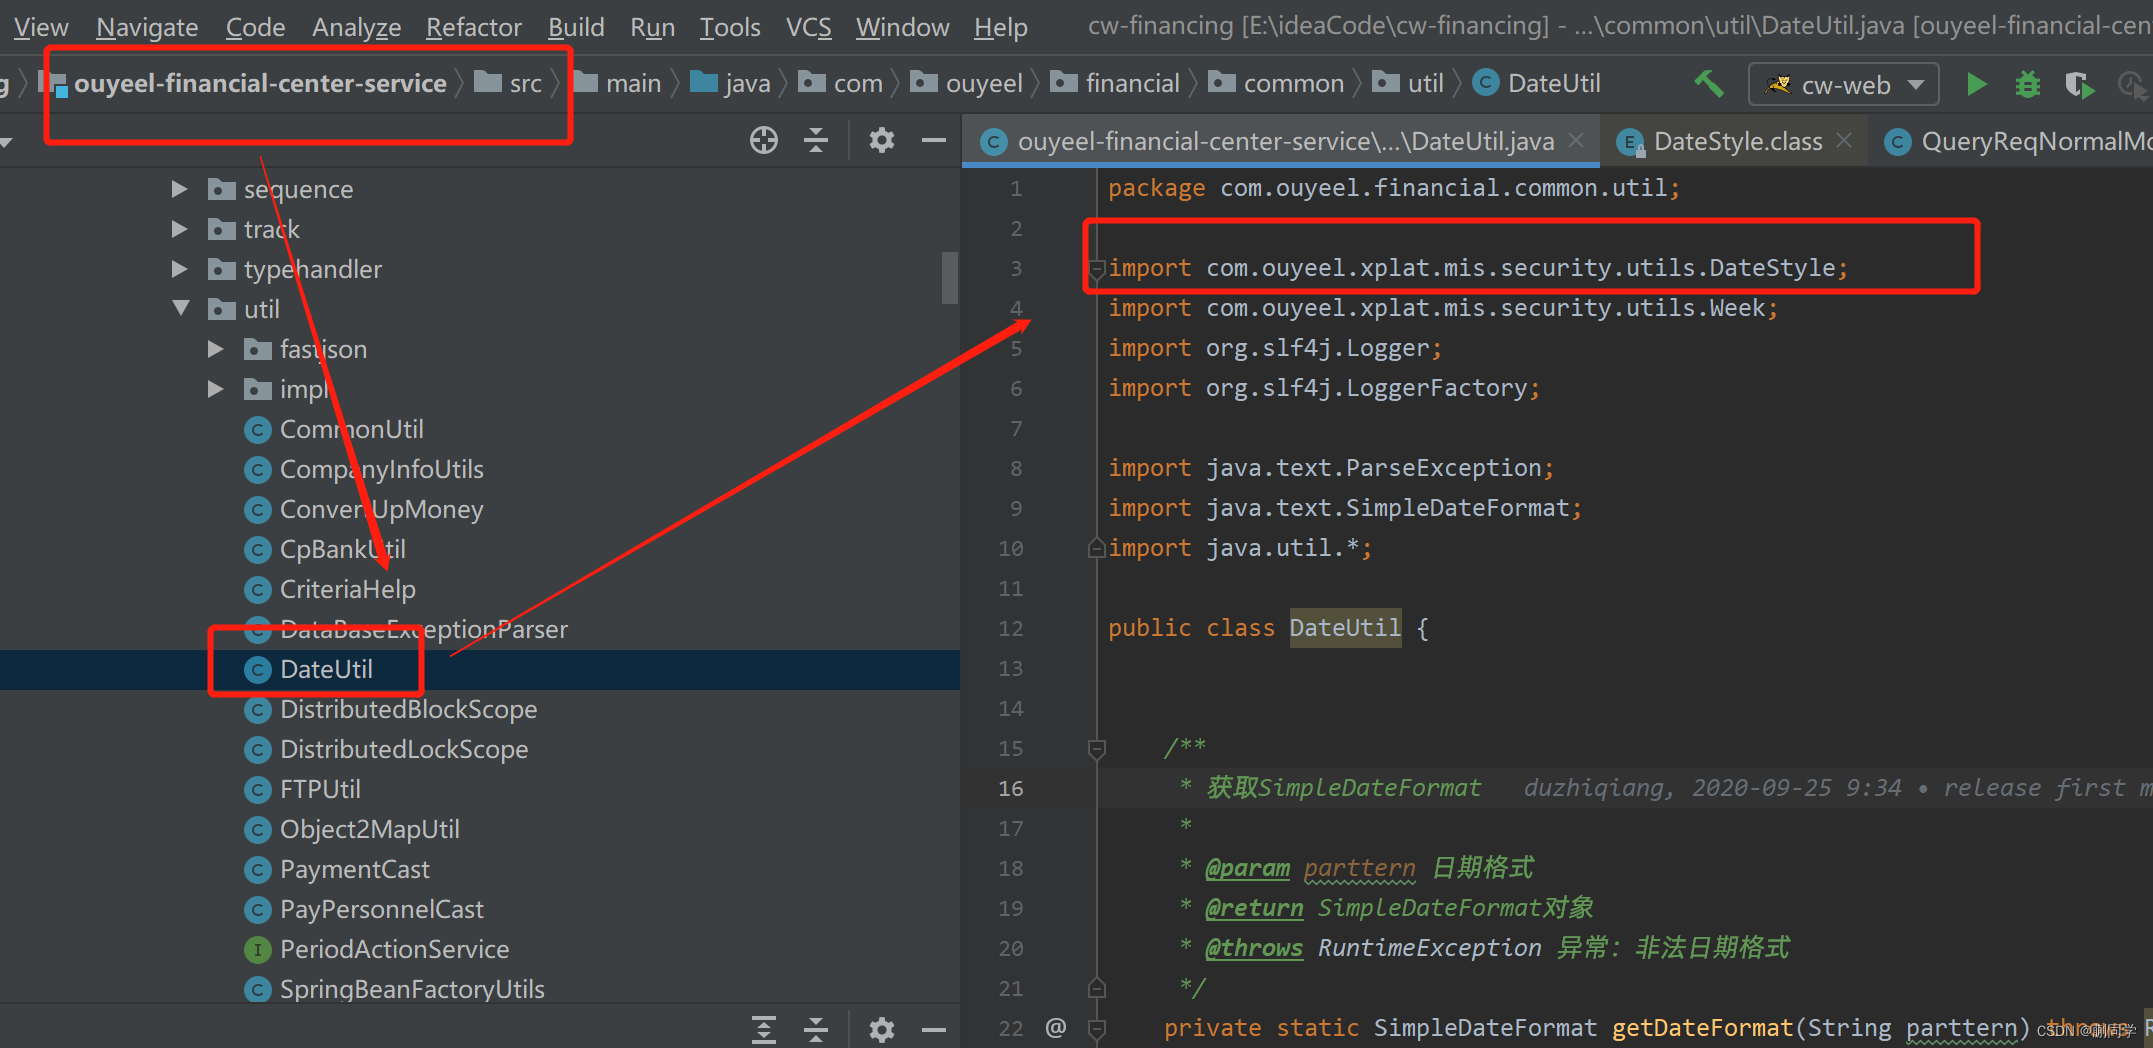
Task: Click the @param tag in Javadoc
Action: point(1247,868)
